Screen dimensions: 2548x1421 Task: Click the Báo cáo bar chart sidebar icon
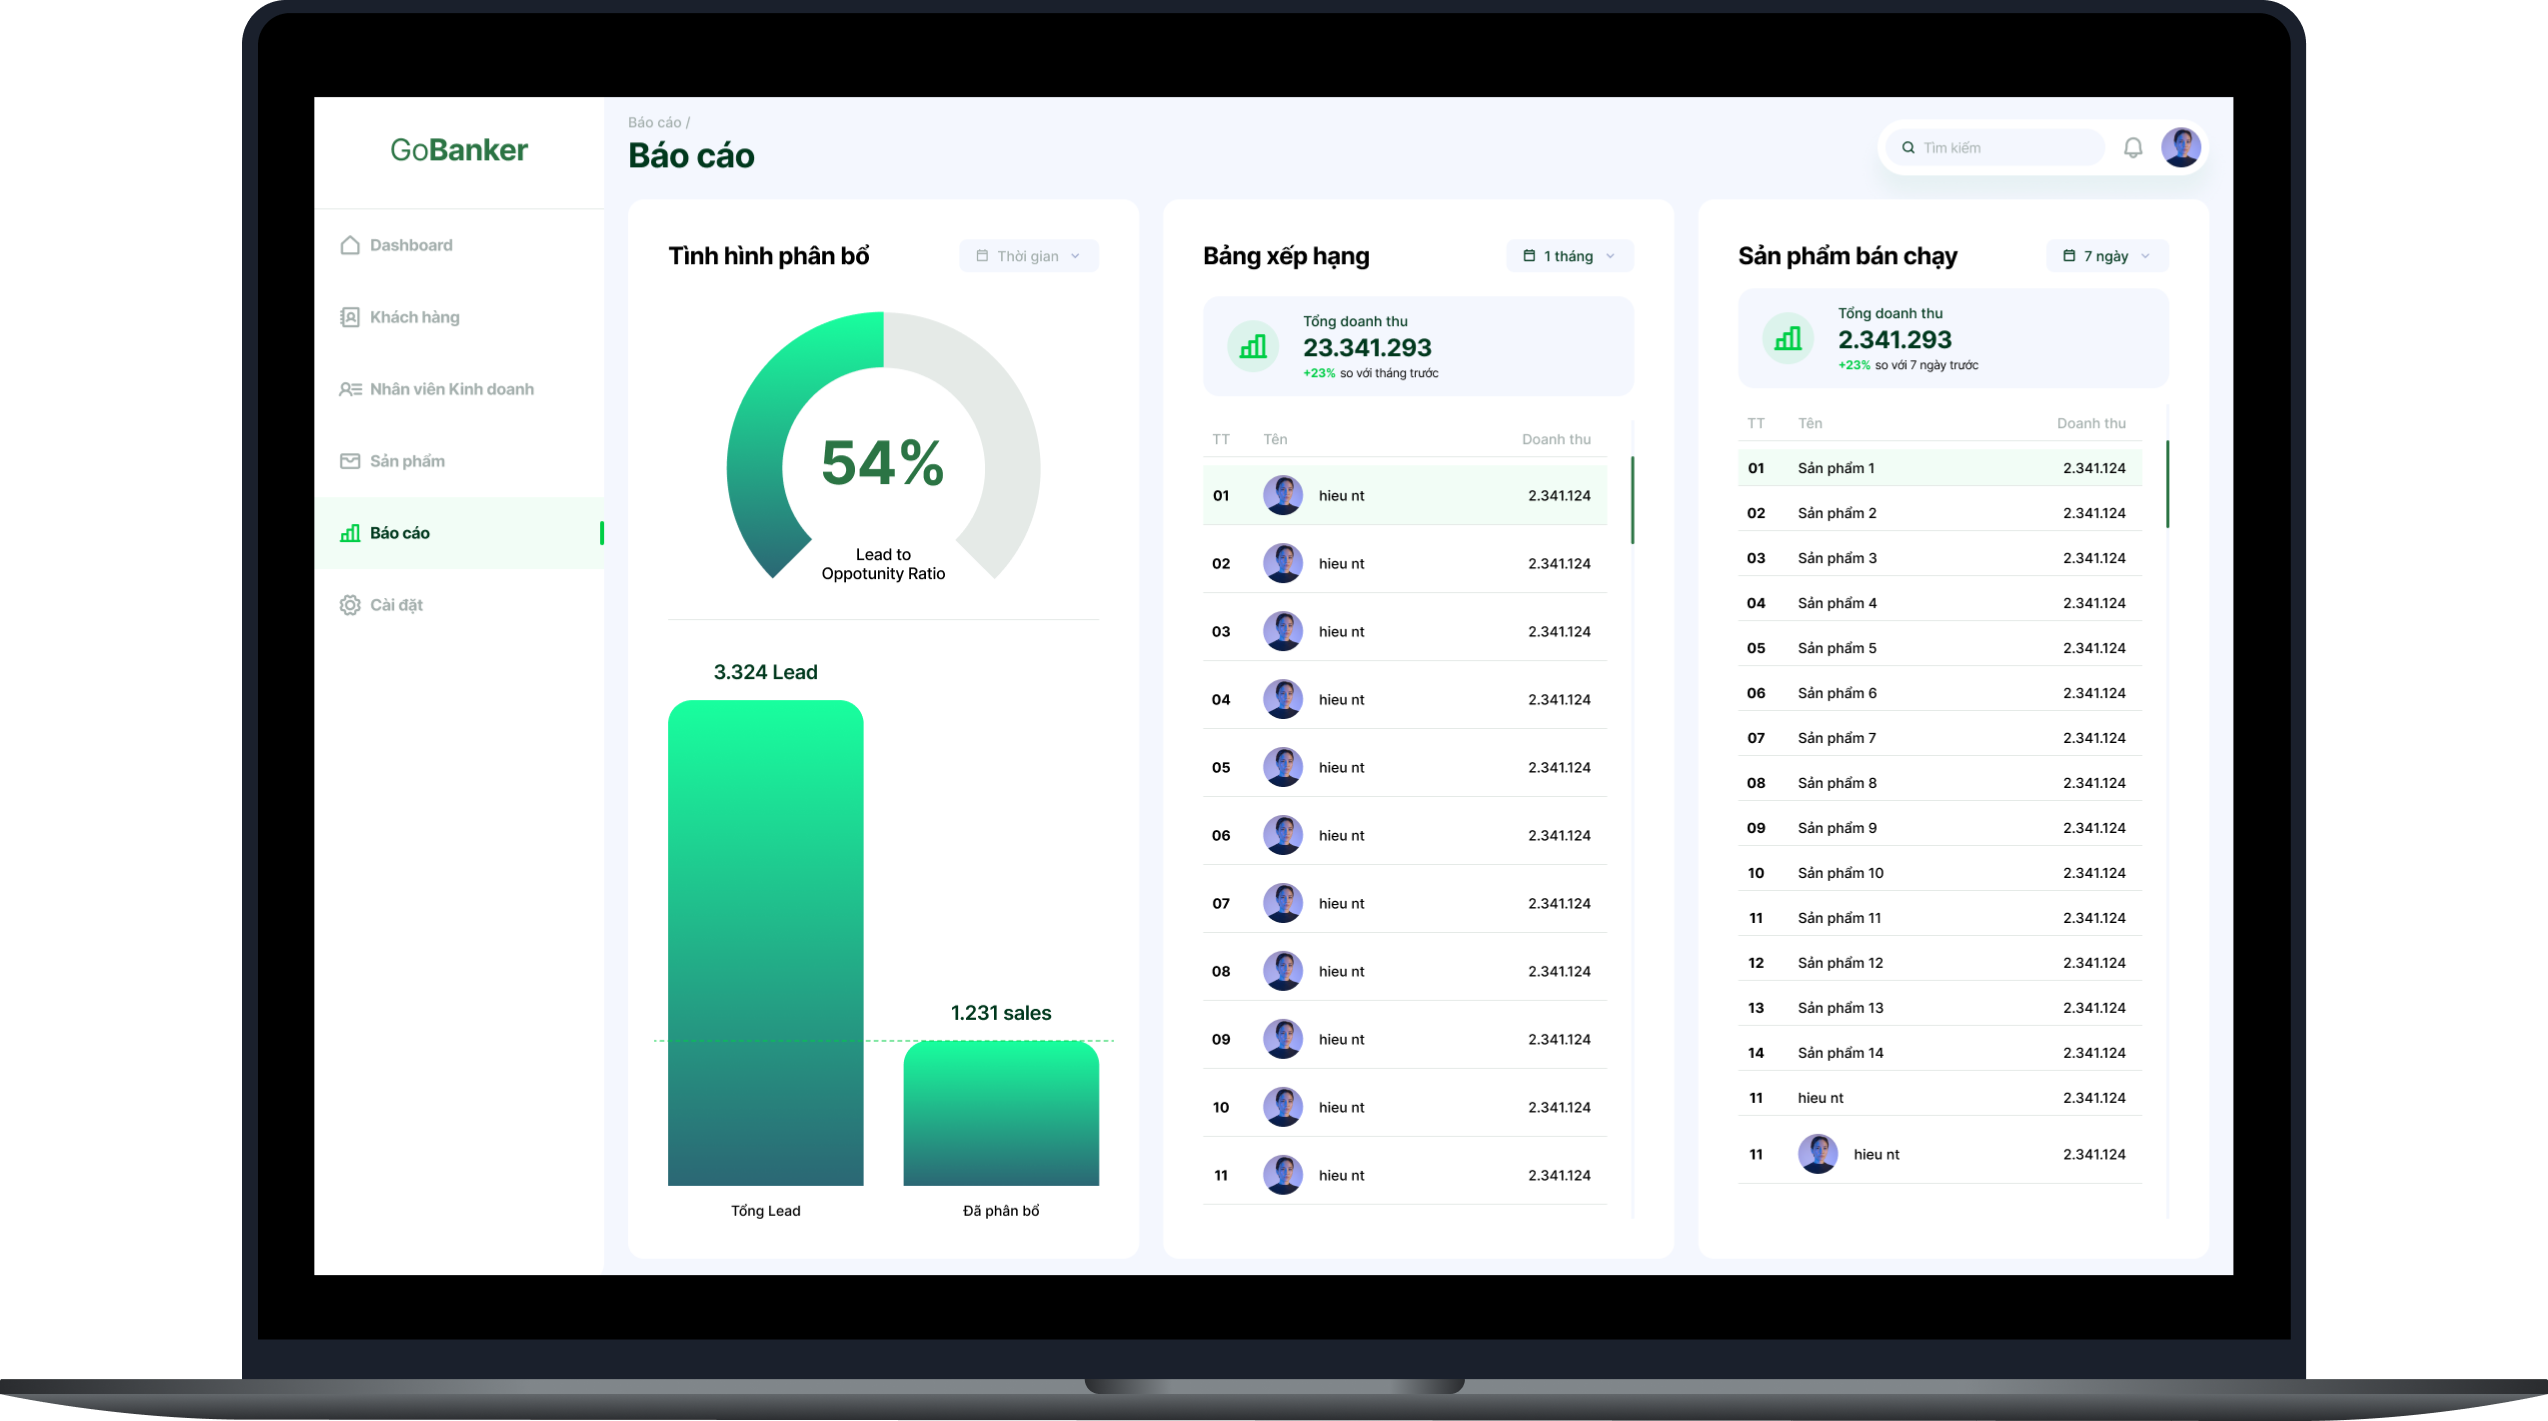pos(349,533)
